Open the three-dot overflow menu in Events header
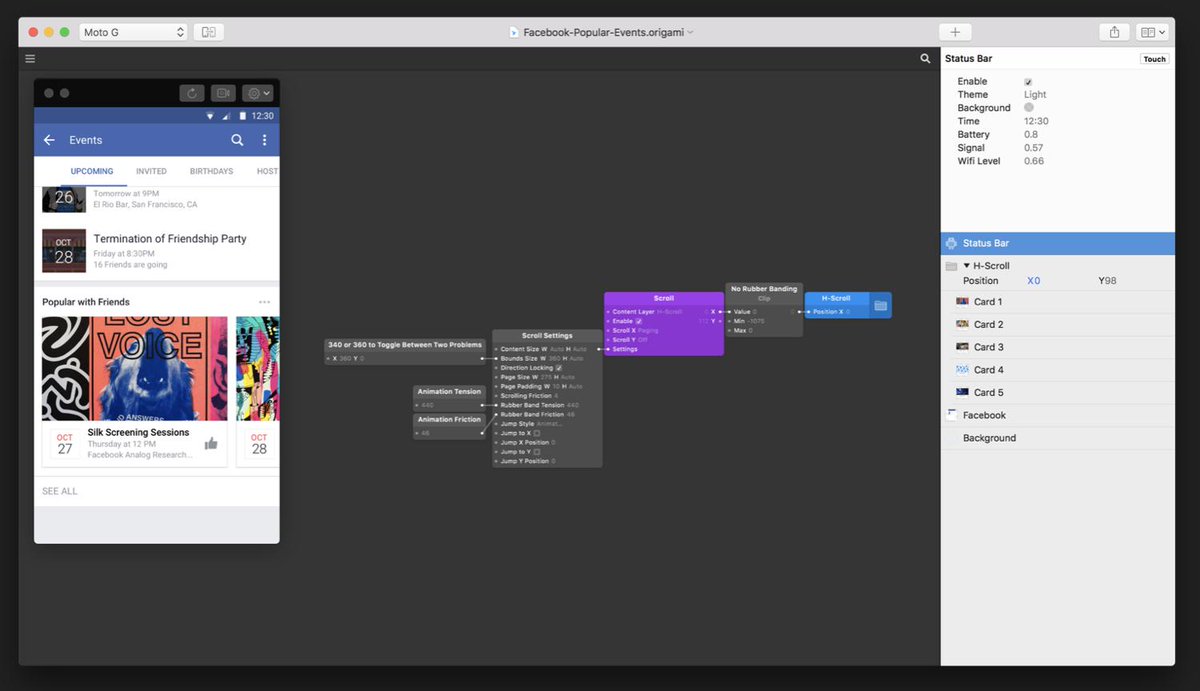This screenshot has width=1200, height=691. coord(264,140)
